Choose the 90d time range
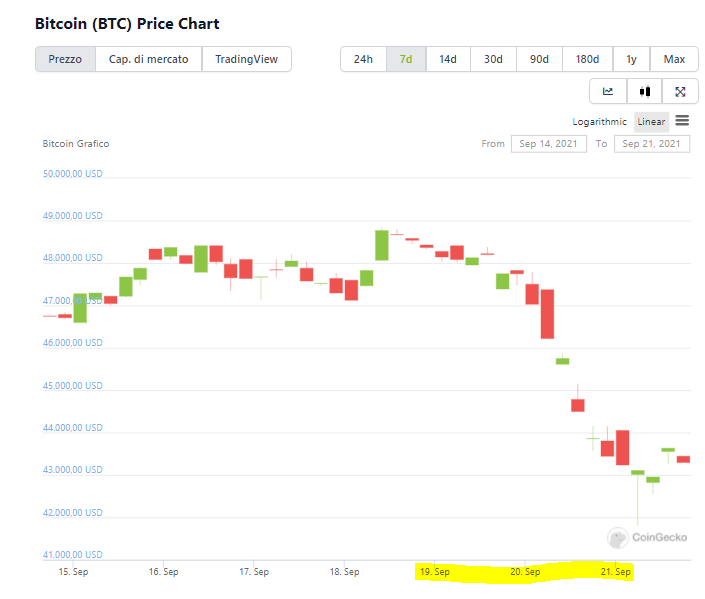Viewport: 705px width, 599px height. (x=539, y=59)
